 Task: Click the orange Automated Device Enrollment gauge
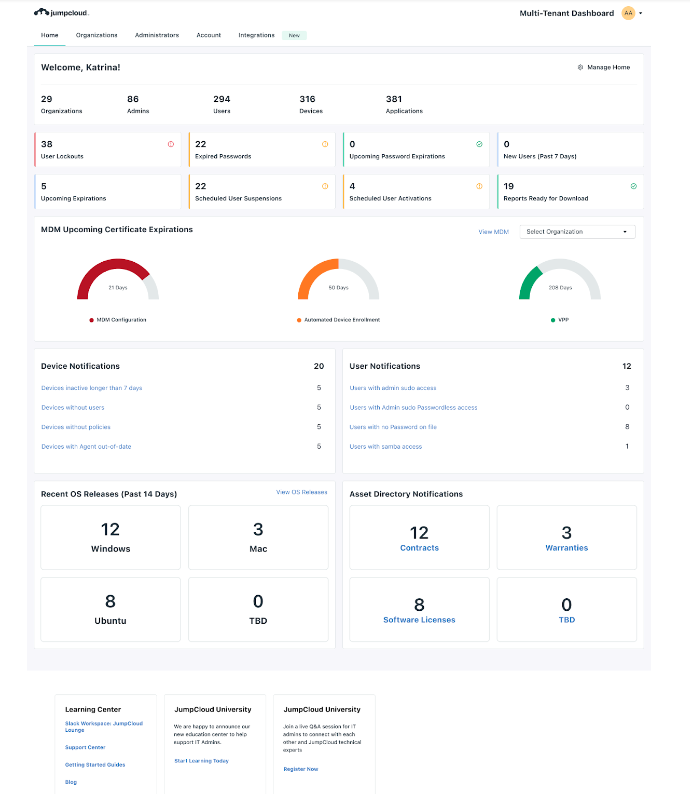tap(339, 280)
